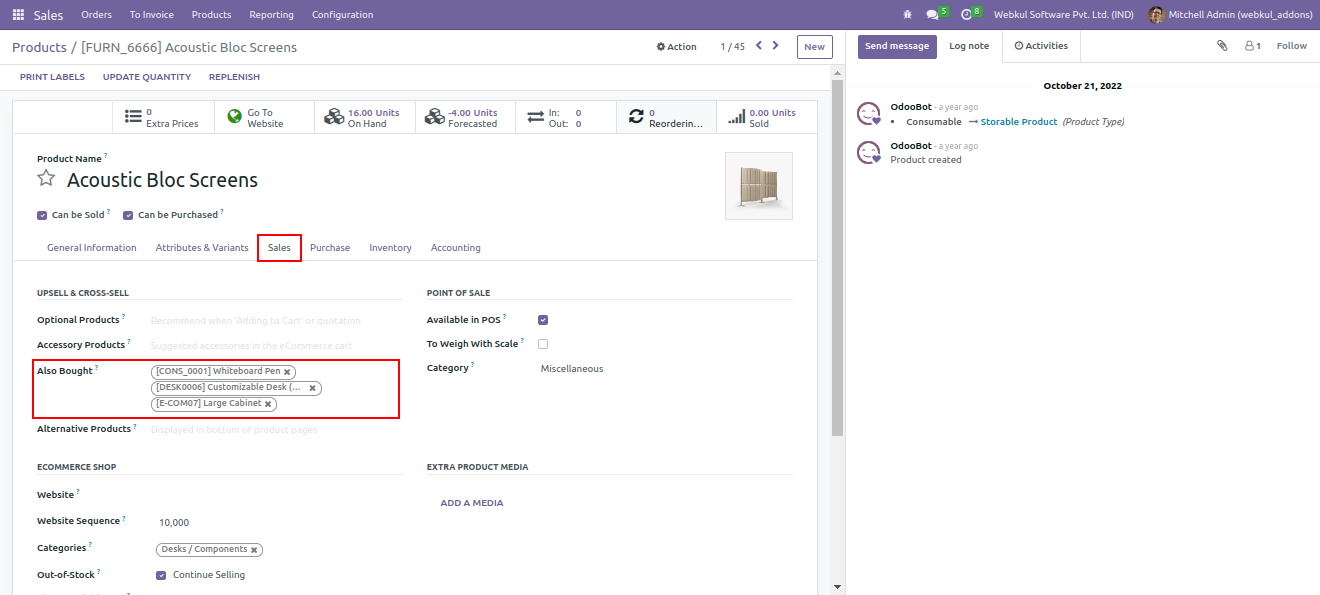Open the Configuration menu
Viewport: 1320px width, 595px height.
coord(342,15)
